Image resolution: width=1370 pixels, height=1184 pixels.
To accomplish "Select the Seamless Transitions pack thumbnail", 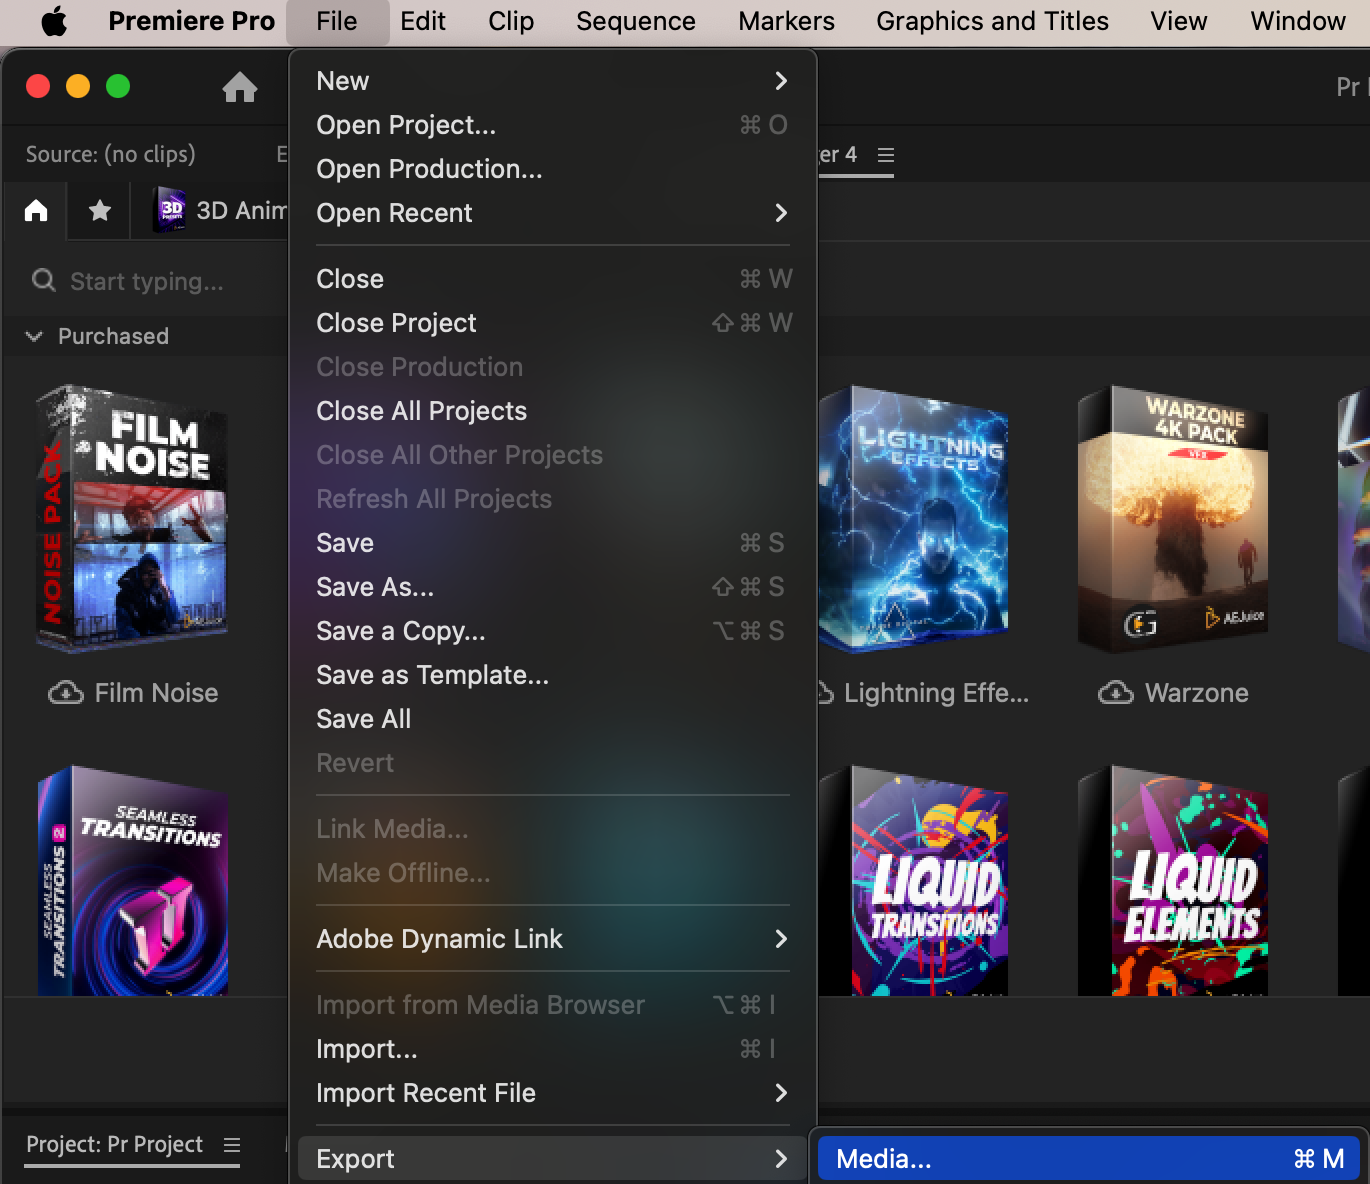I will tap(133, 880).
